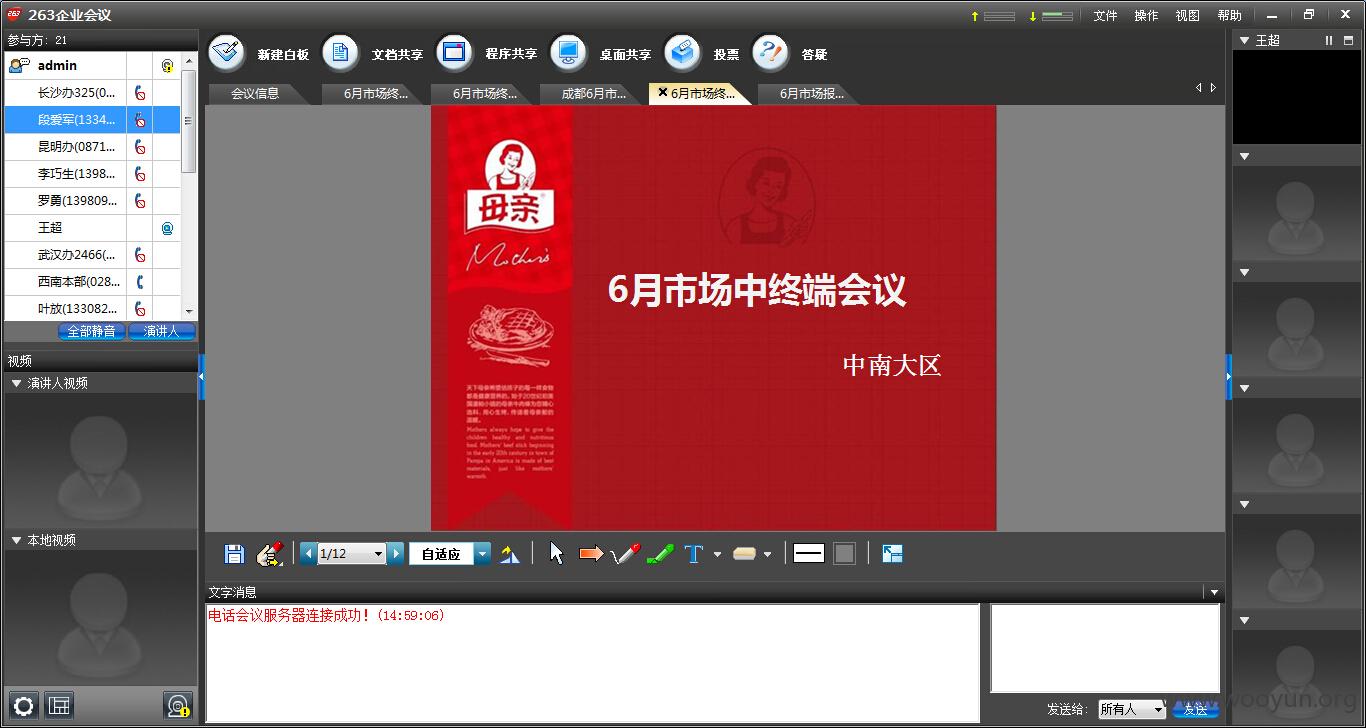Screen dimensions: 1366x728
Task: Open the page number 1/12 dropdown
Action: [x=378, y=554]
